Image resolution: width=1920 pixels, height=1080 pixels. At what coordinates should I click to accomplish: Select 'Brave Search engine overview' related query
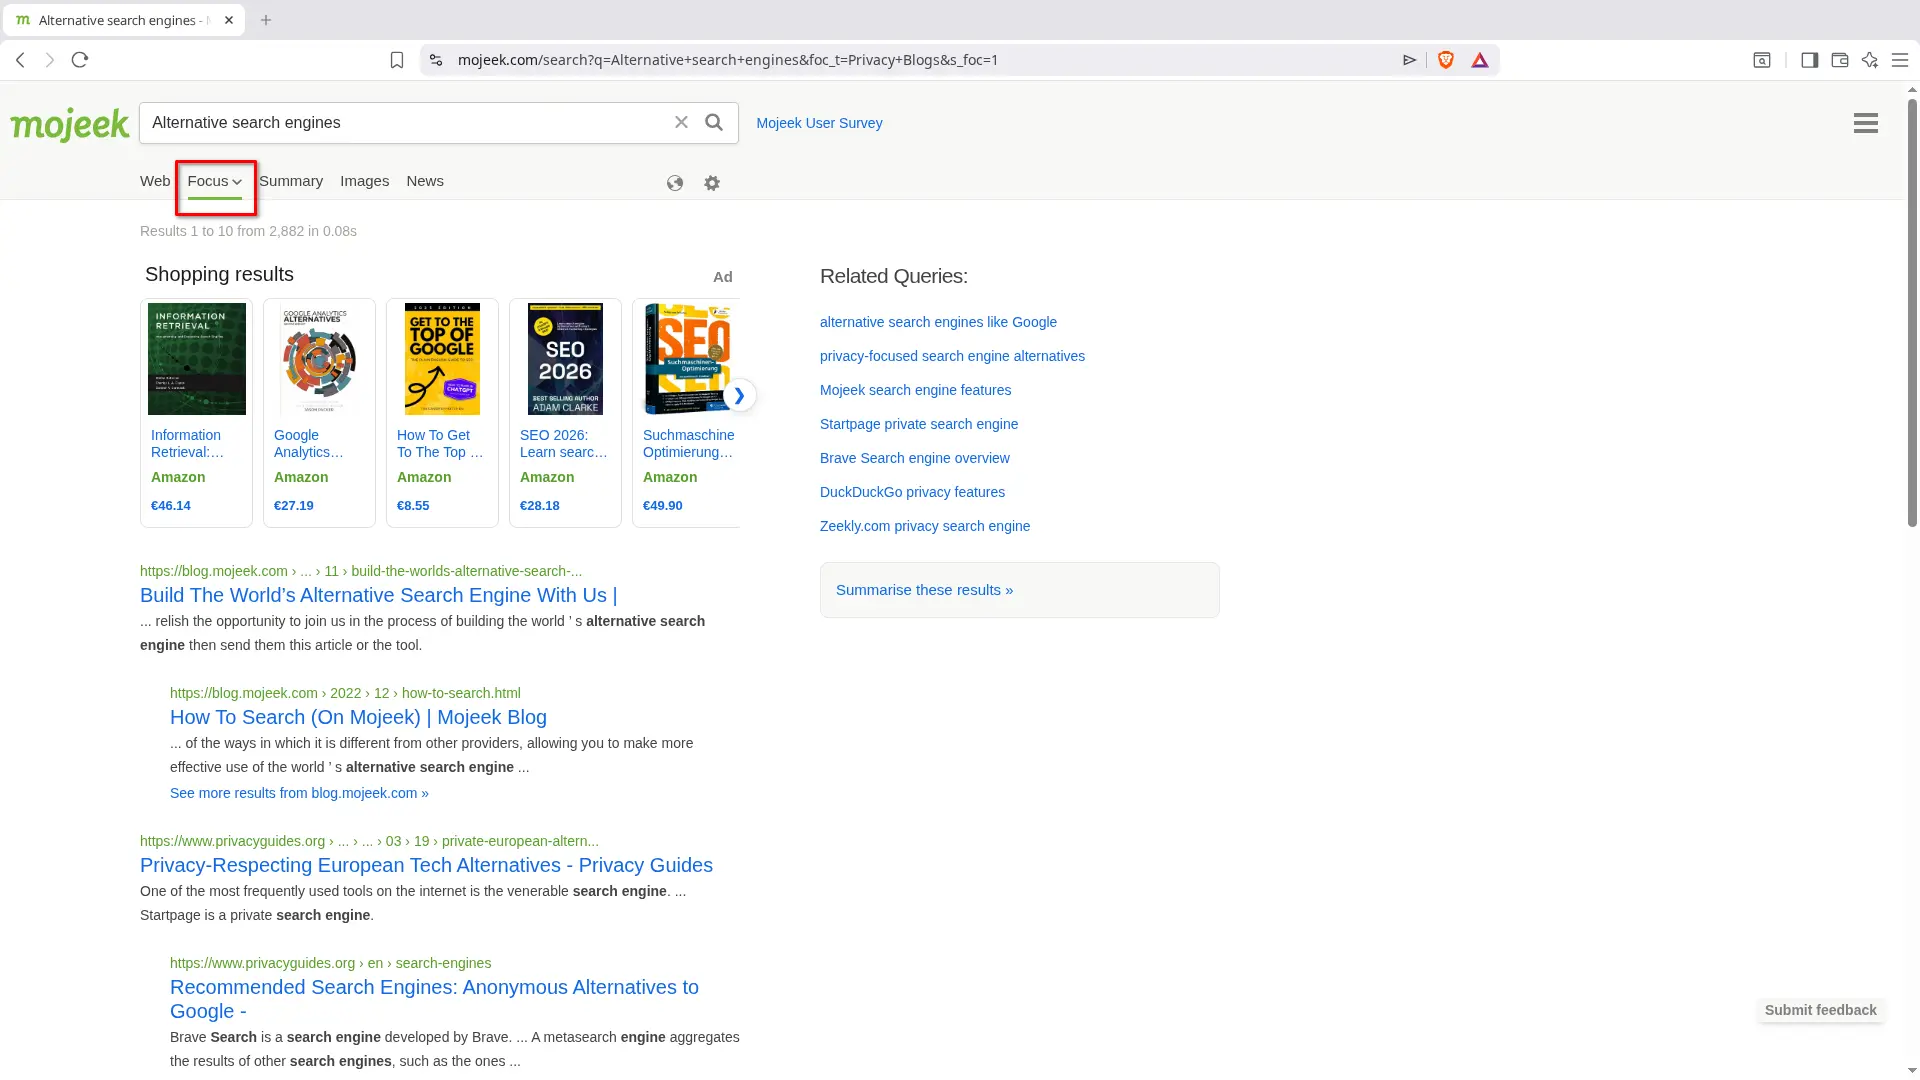tap(915, 458)
